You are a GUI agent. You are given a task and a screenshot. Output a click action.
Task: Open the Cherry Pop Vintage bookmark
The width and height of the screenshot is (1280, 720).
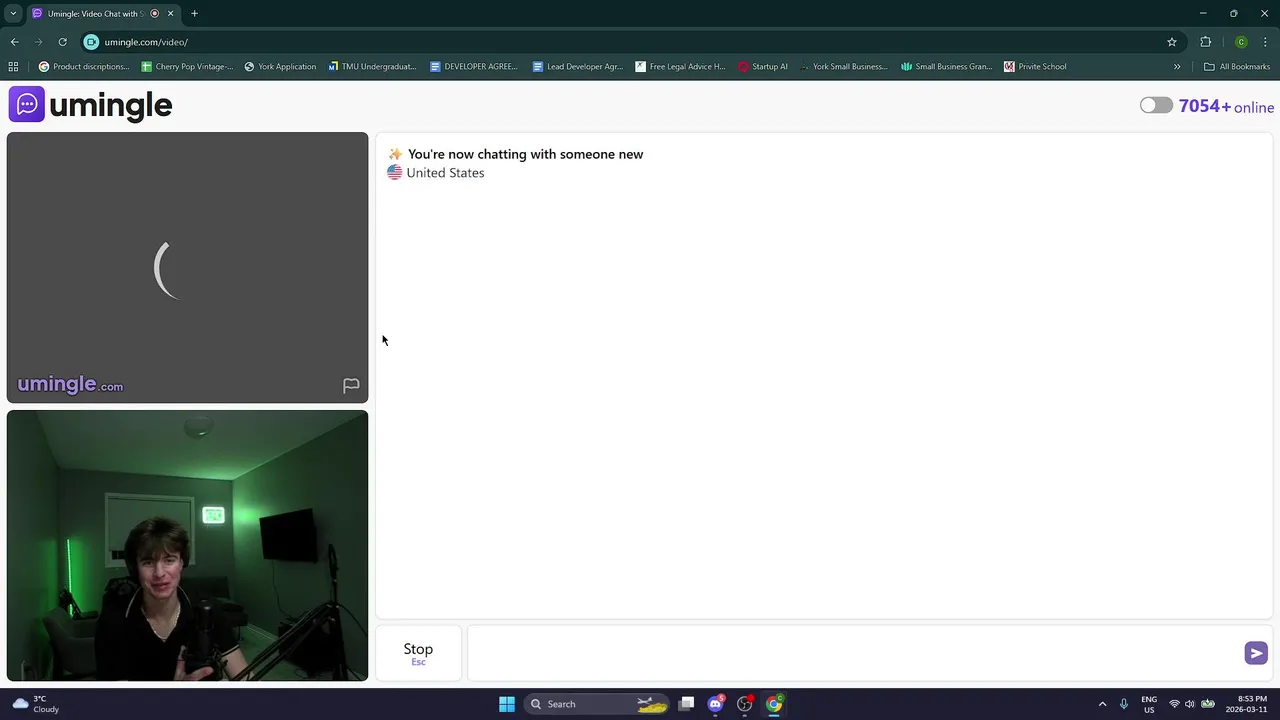click(x=187, y=66)
